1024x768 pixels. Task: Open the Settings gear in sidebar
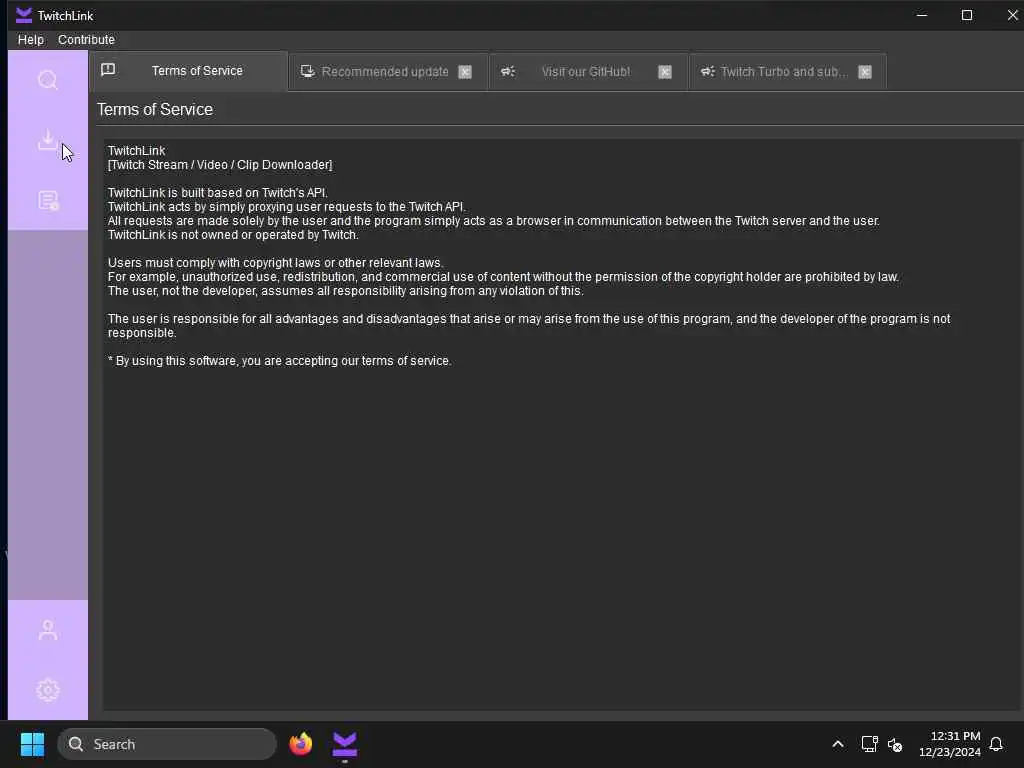(48, 690)
